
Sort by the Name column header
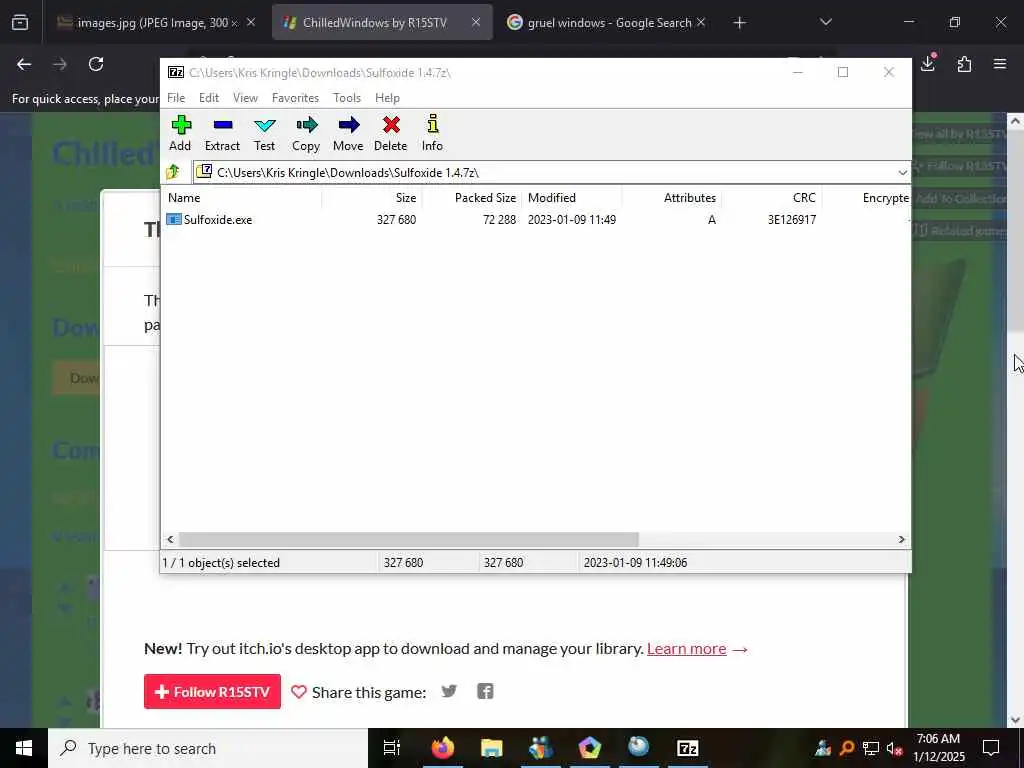click(241, 198)
